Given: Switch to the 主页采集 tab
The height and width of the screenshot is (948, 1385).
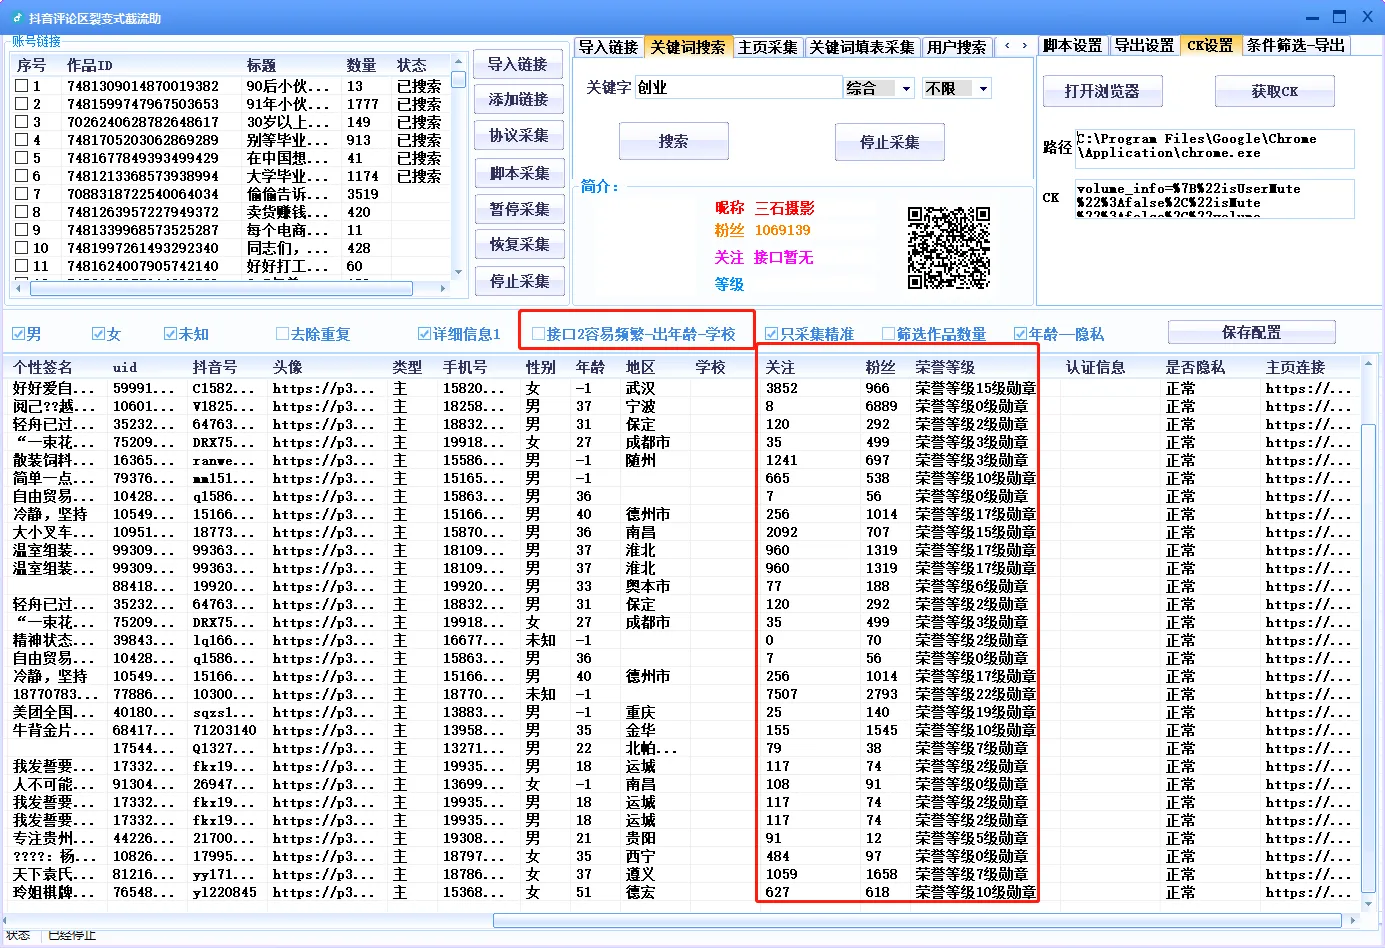Looking at the screenshot, I should pyautogui.click(x=767, y=46).
